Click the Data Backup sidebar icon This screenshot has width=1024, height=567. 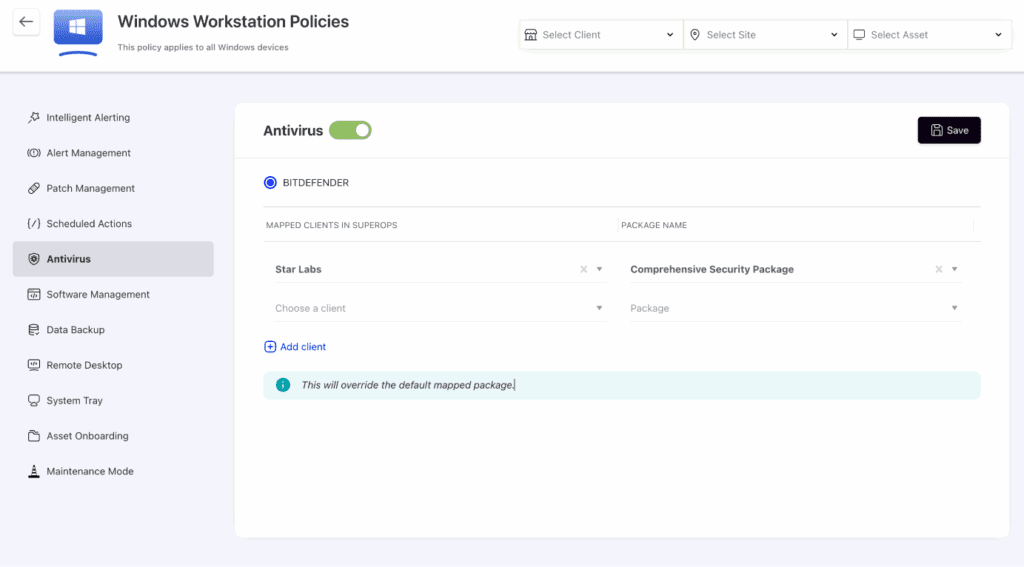point(34,330)
